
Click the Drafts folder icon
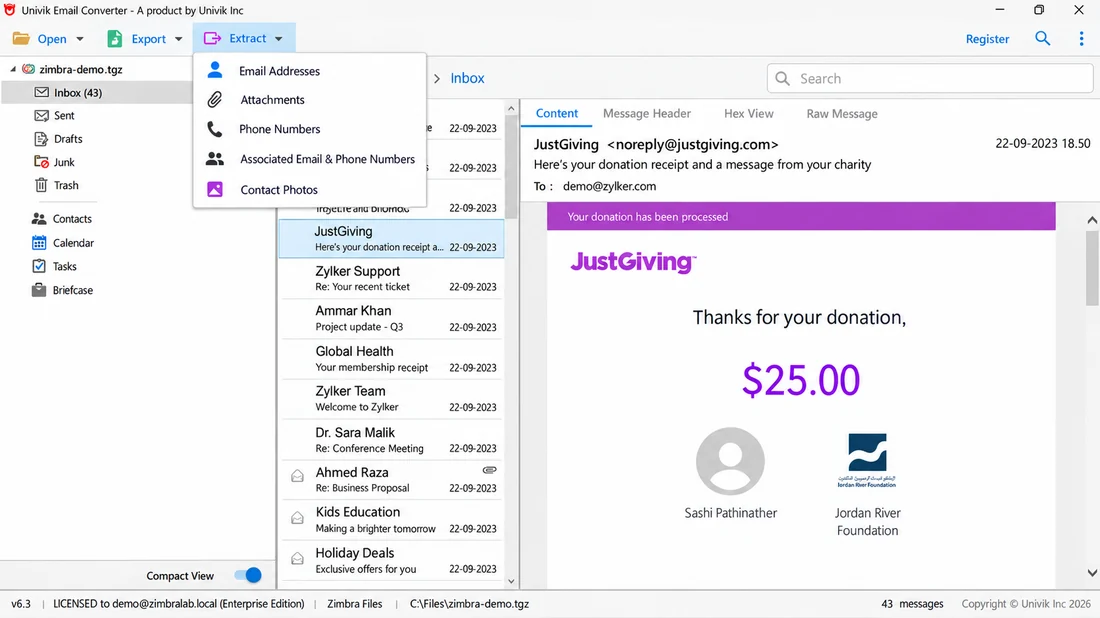(x=41, y=139)
